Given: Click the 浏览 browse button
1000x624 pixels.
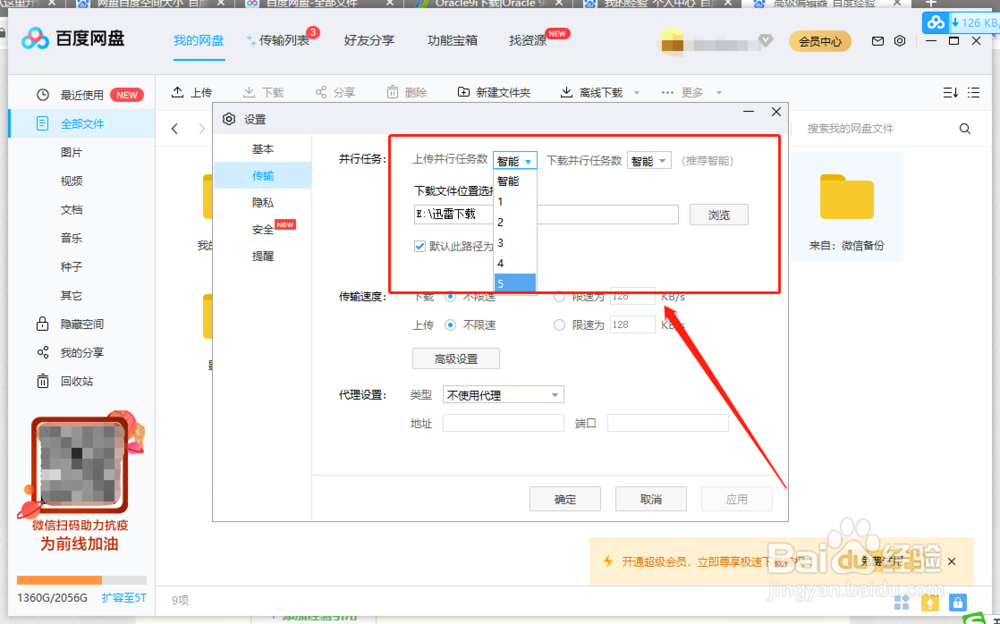Looking at the screenshot, I should click(x=719, y=215).
